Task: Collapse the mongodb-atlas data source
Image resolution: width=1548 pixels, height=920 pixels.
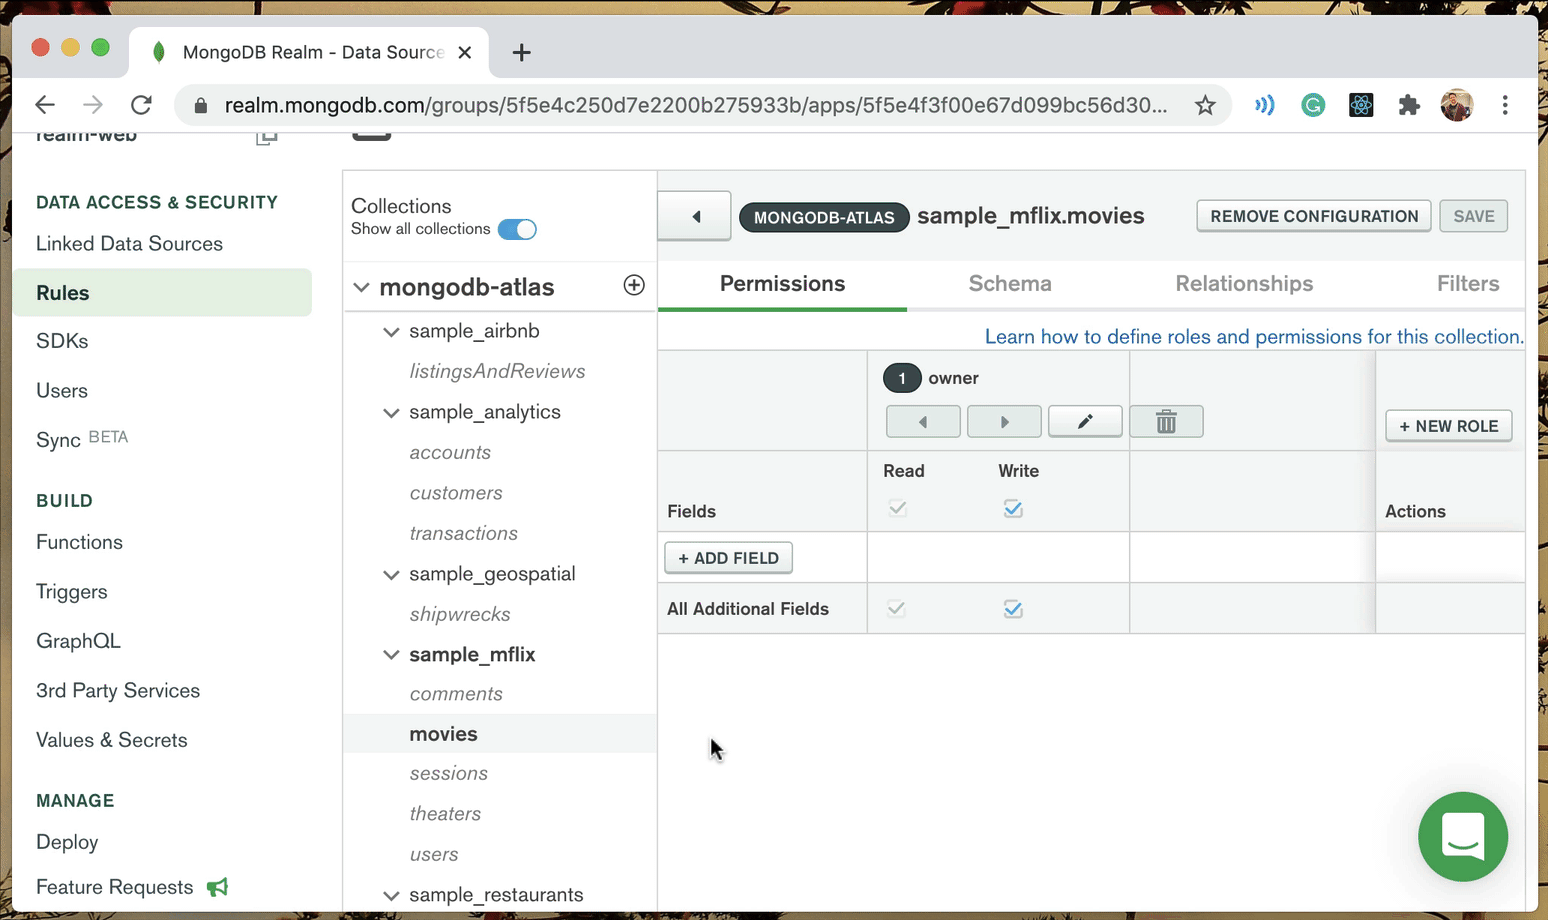Action: click(x=361, y=287)
